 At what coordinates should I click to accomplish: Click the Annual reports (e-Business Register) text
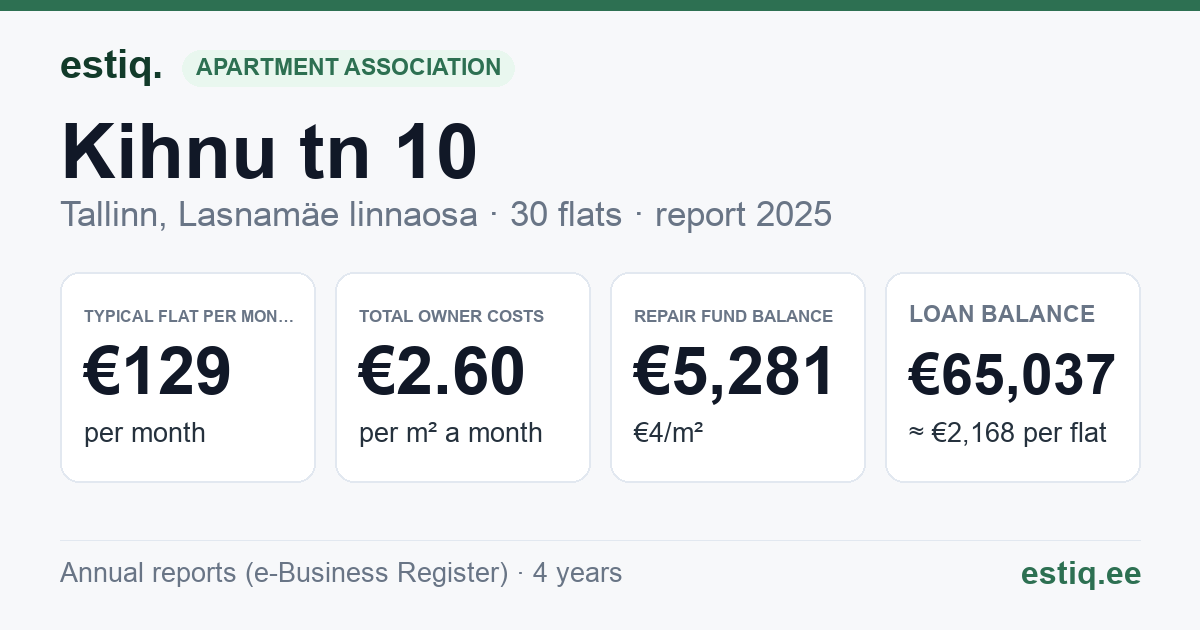point(284,573)
